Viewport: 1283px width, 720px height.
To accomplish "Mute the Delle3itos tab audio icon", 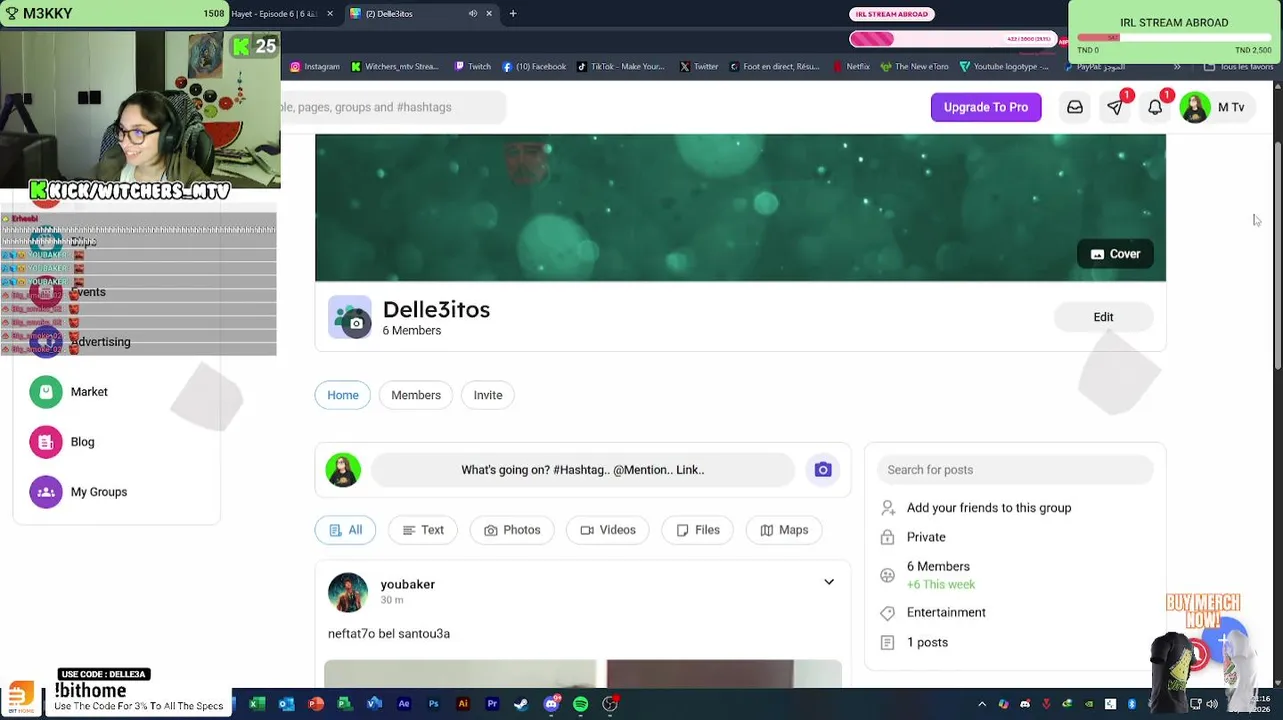I will 472,14.
